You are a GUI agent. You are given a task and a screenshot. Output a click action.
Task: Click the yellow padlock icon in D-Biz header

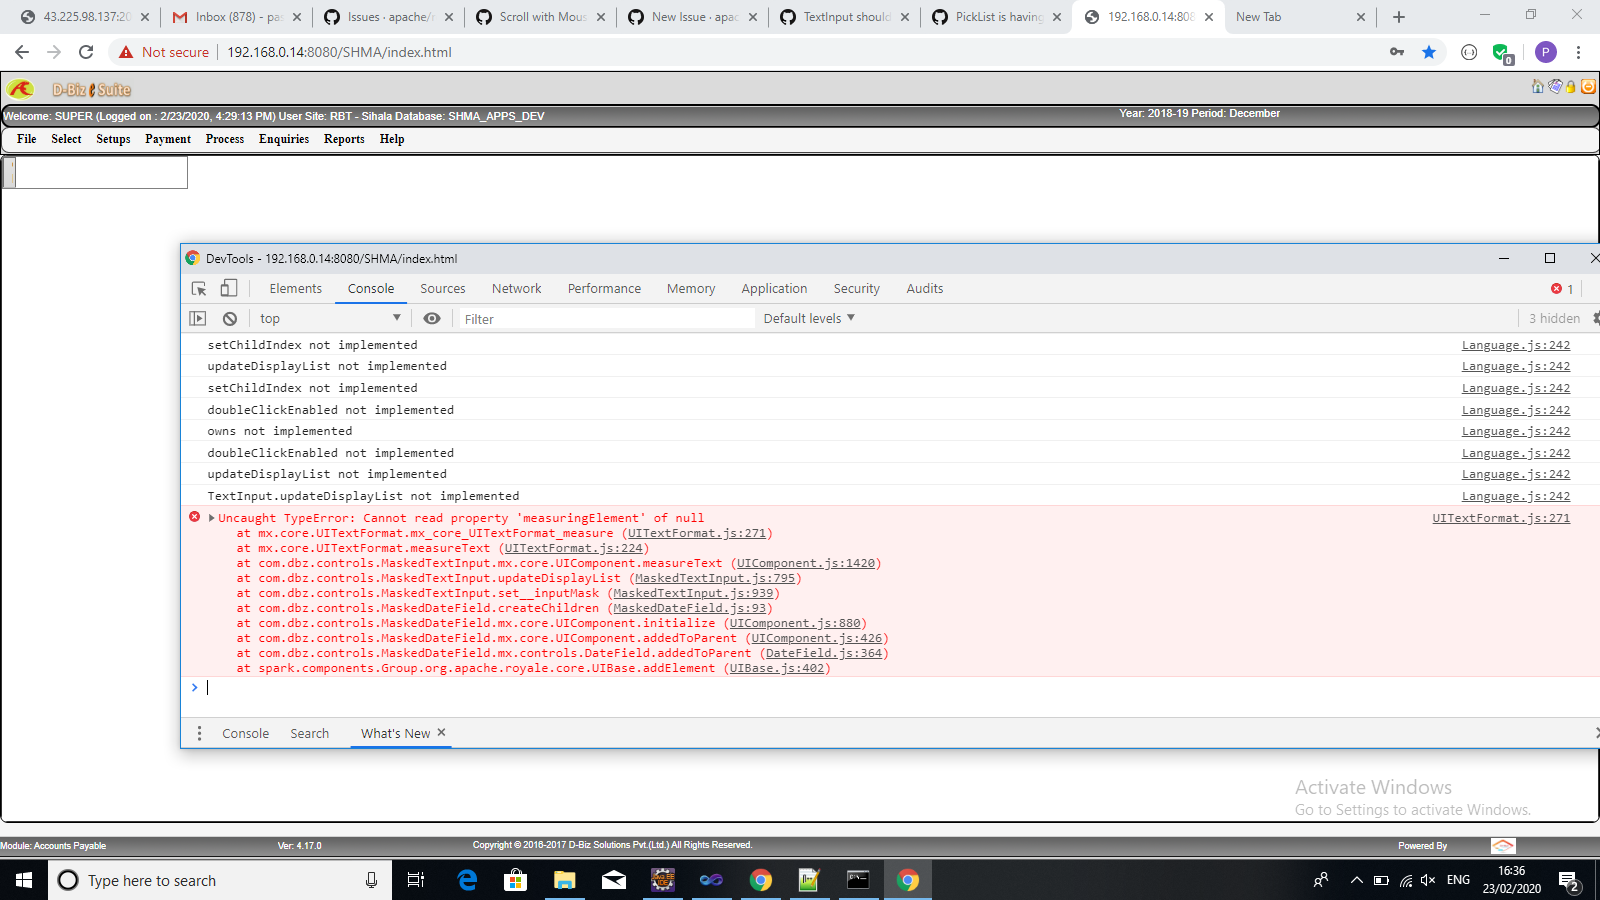click(1571, 87)
